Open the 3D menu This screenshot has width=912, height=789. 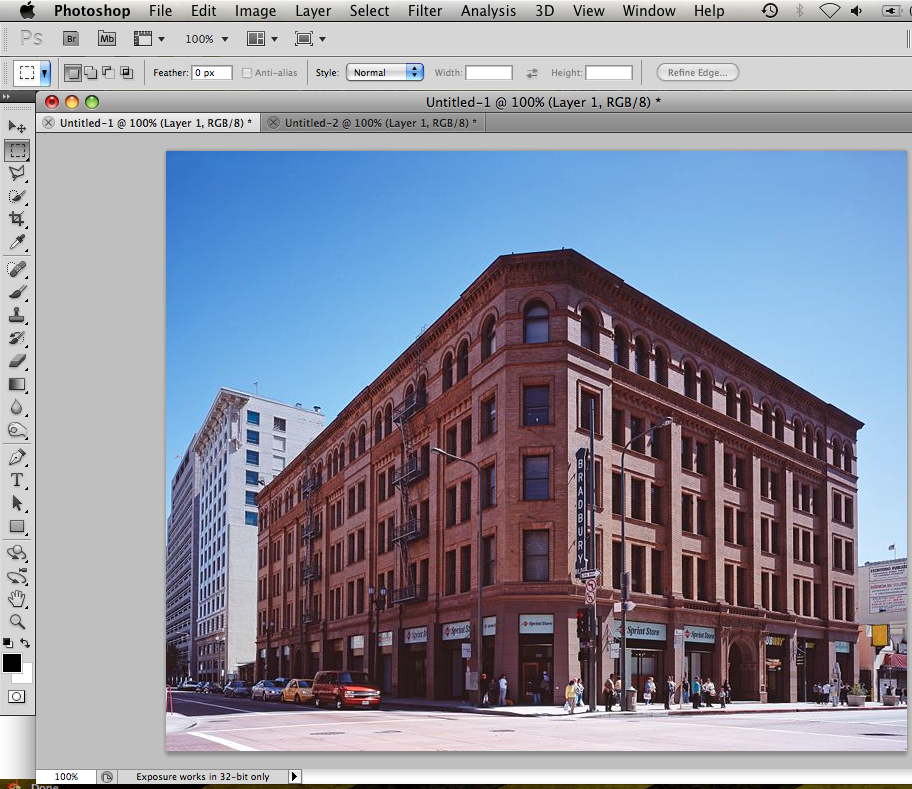tap(544, 11)
